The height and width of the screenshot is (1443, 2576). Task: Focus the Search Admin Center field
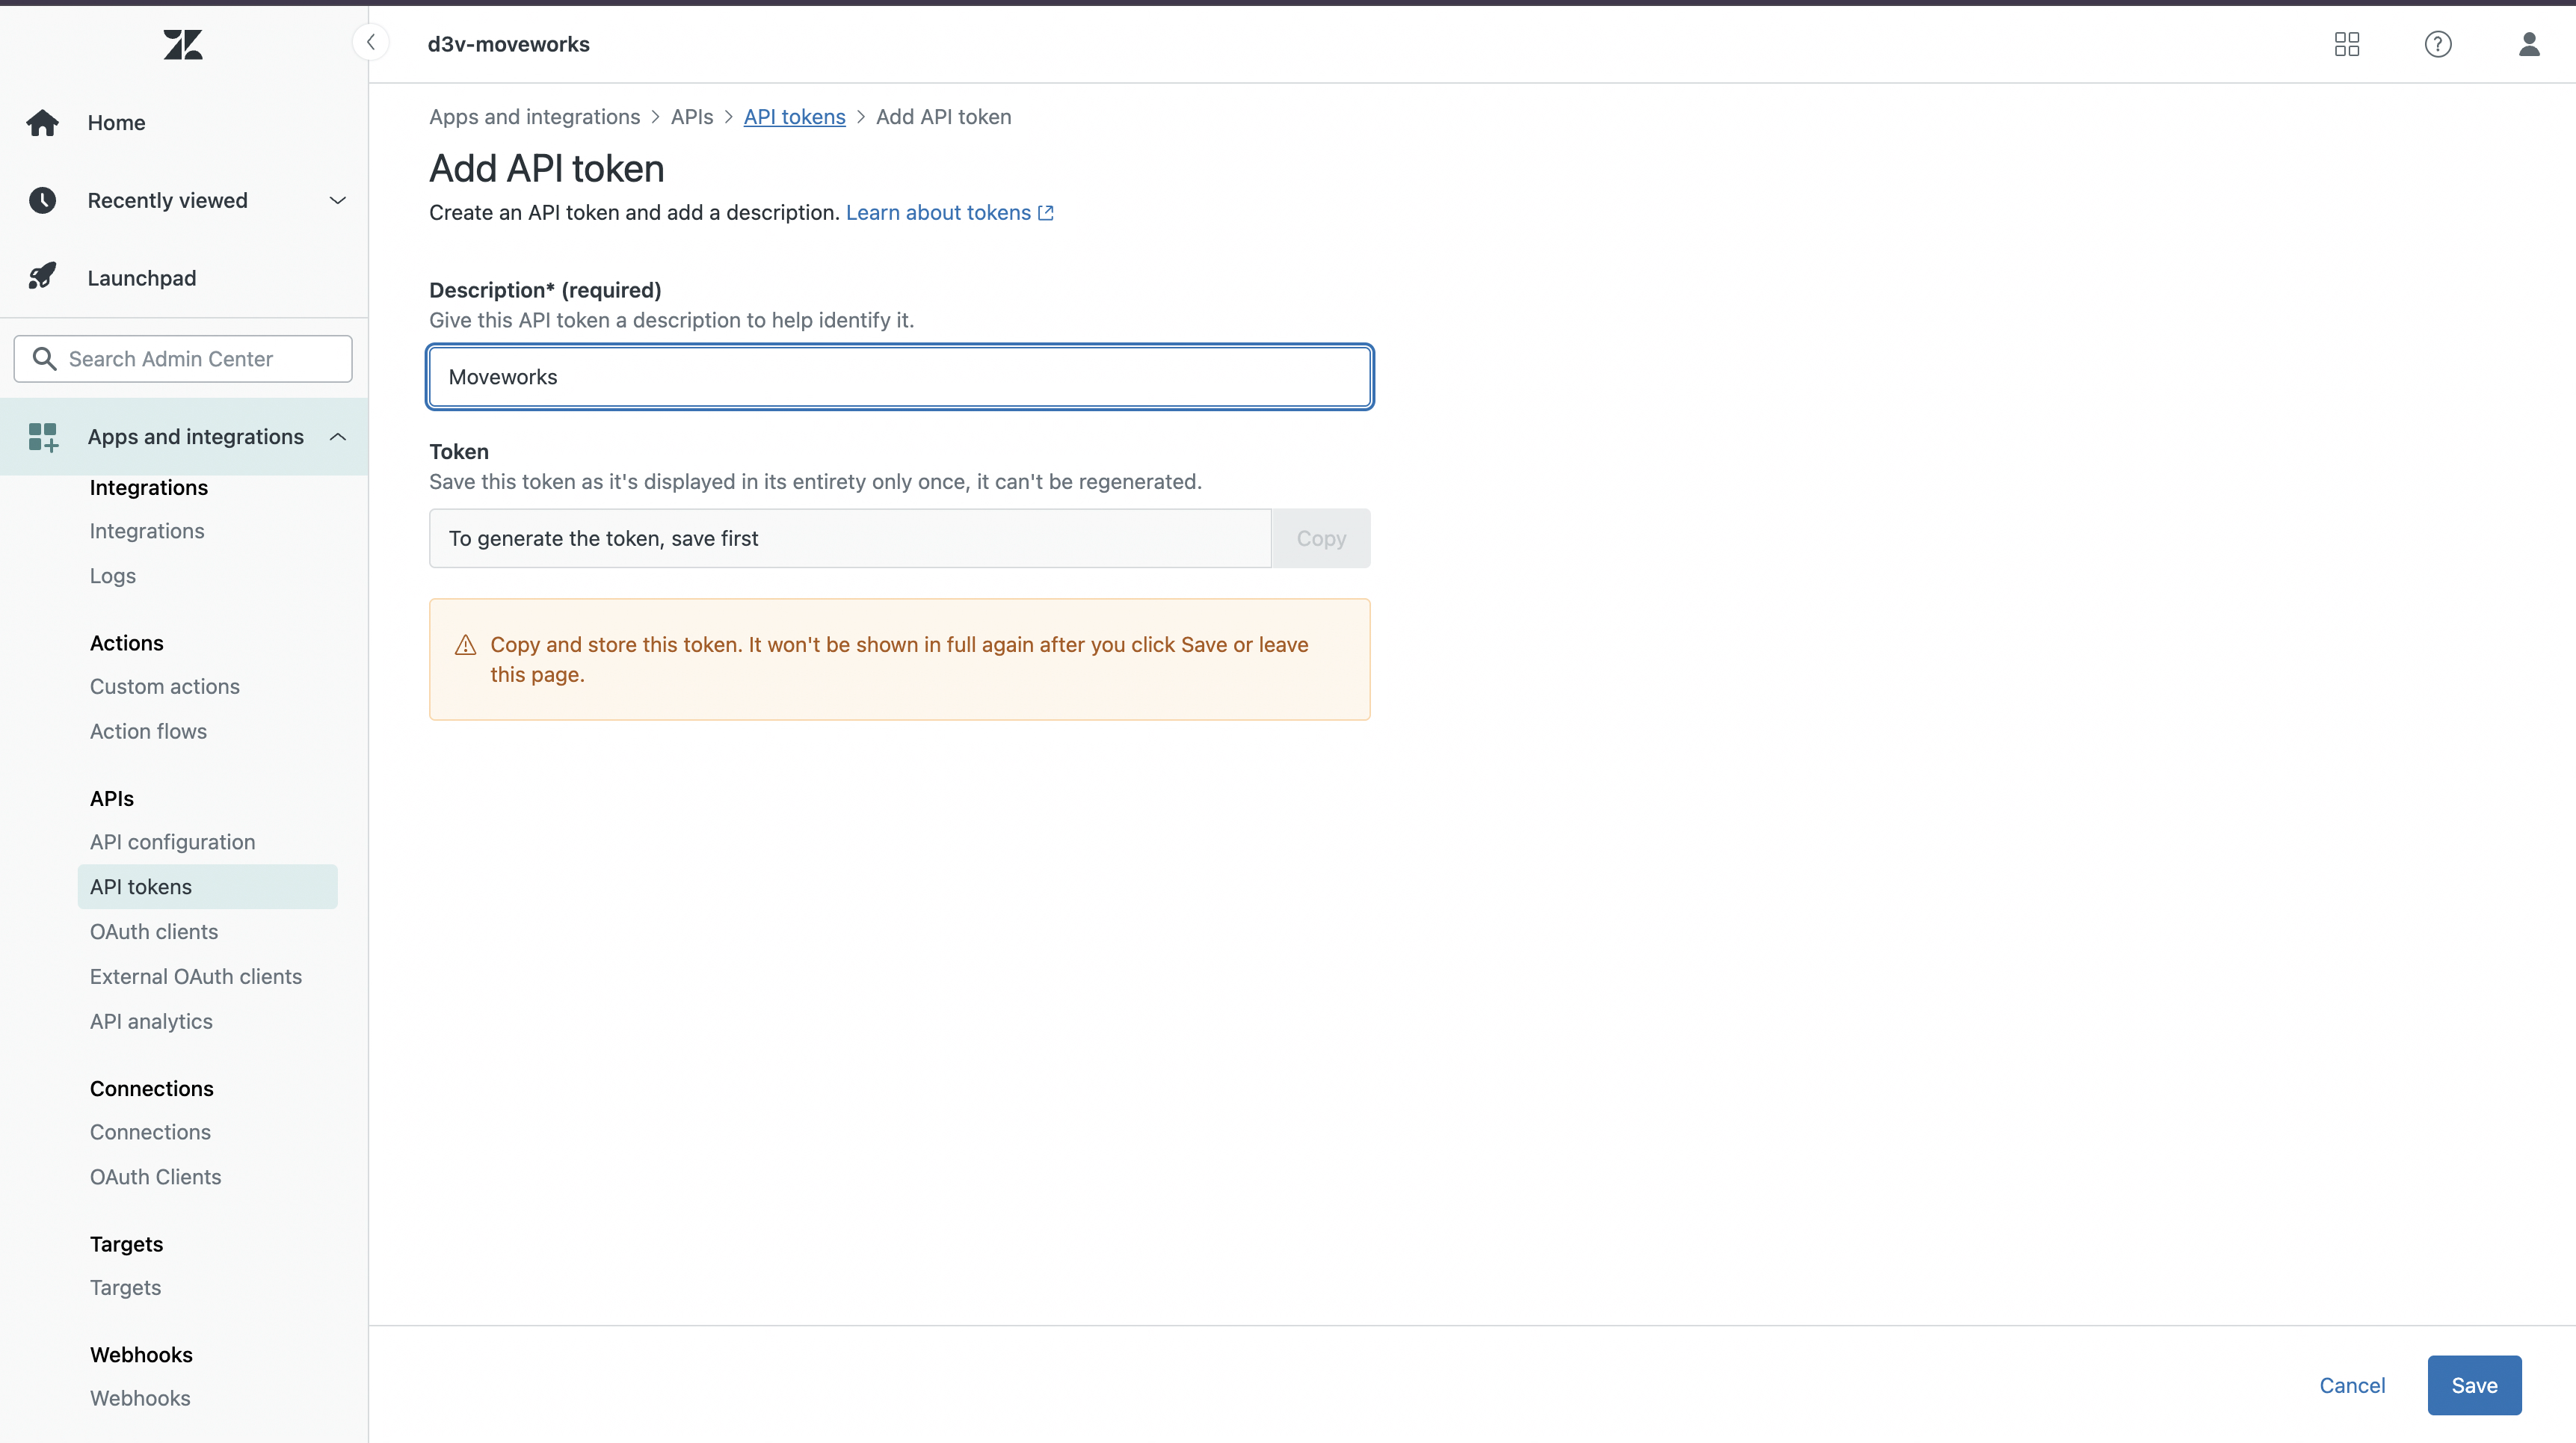click(200, 358)
